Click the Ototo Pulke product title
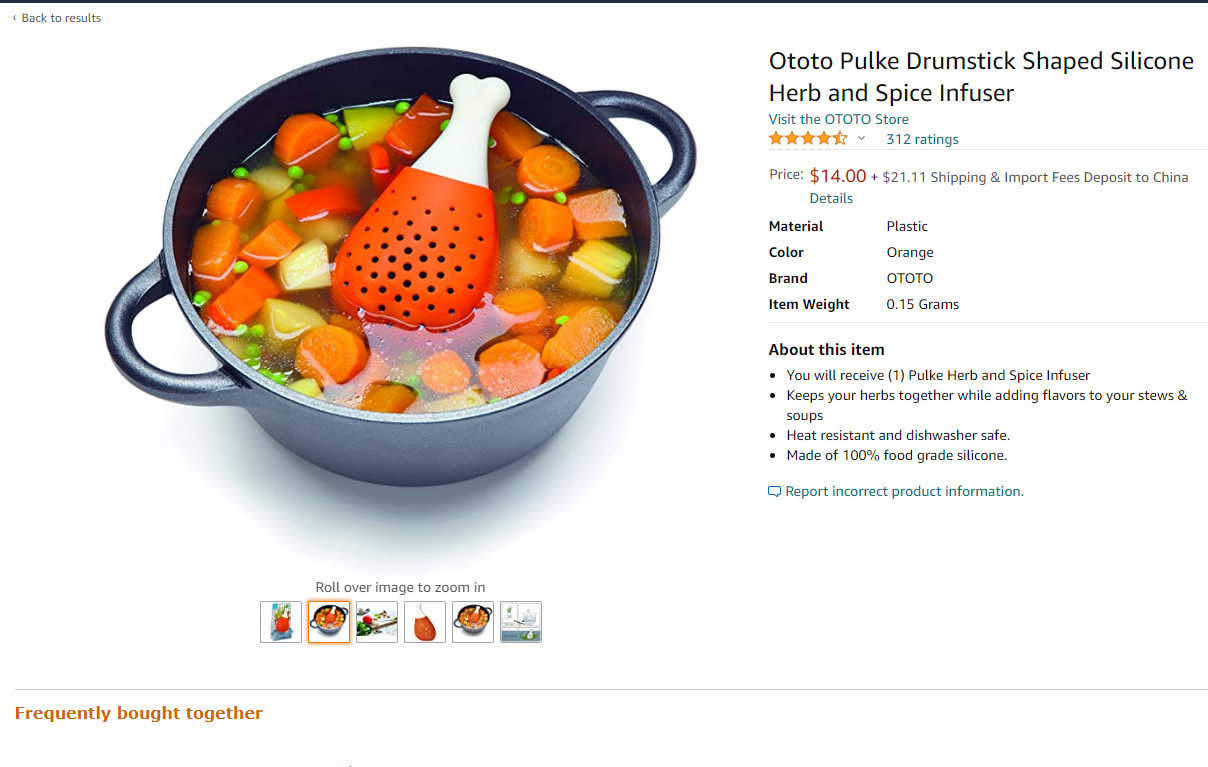 981,77
